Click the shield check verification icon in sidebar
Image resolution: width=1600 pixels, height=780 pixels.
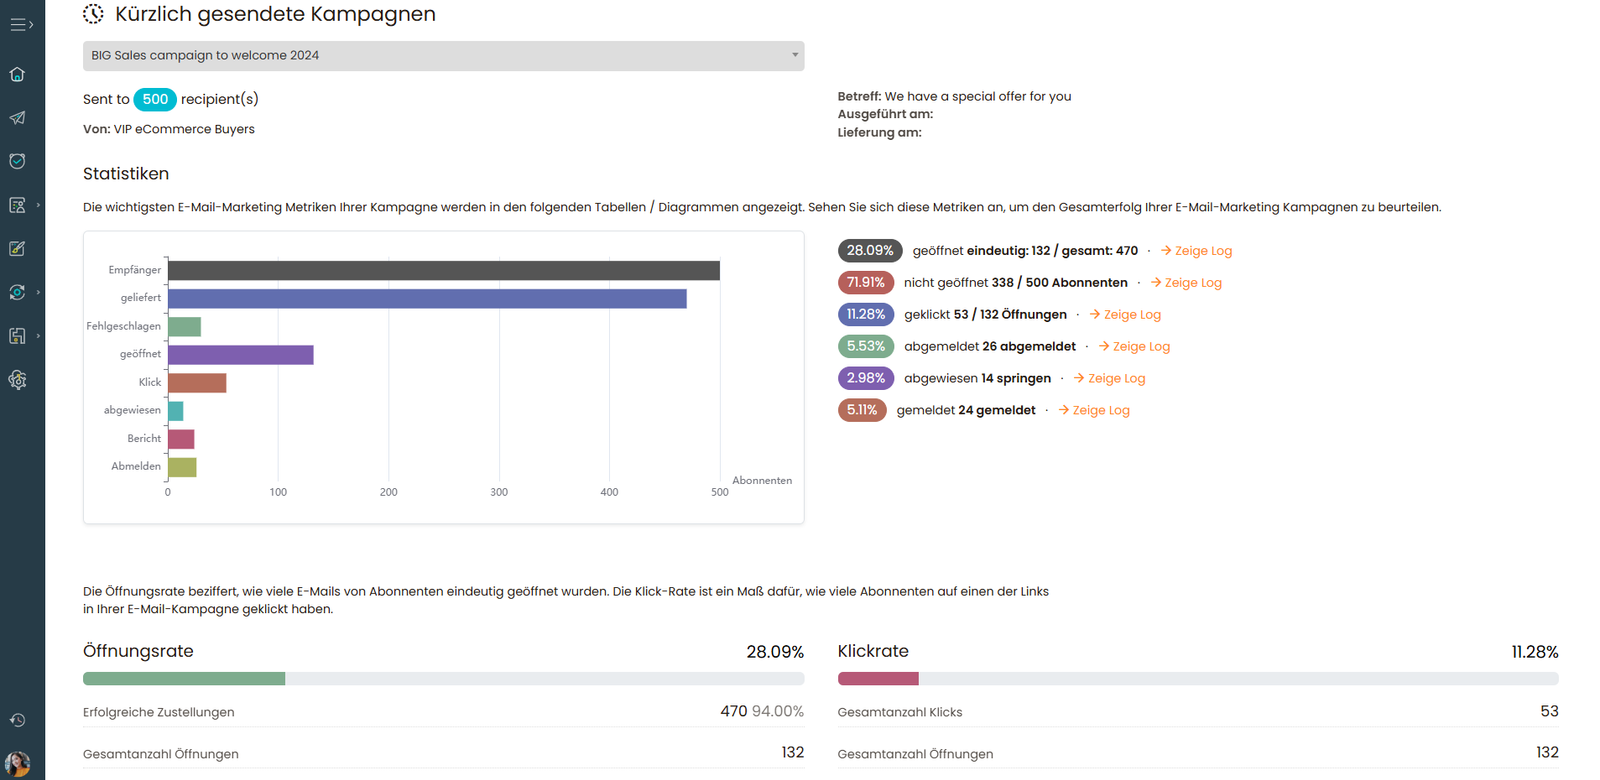[x=17, y=161]
